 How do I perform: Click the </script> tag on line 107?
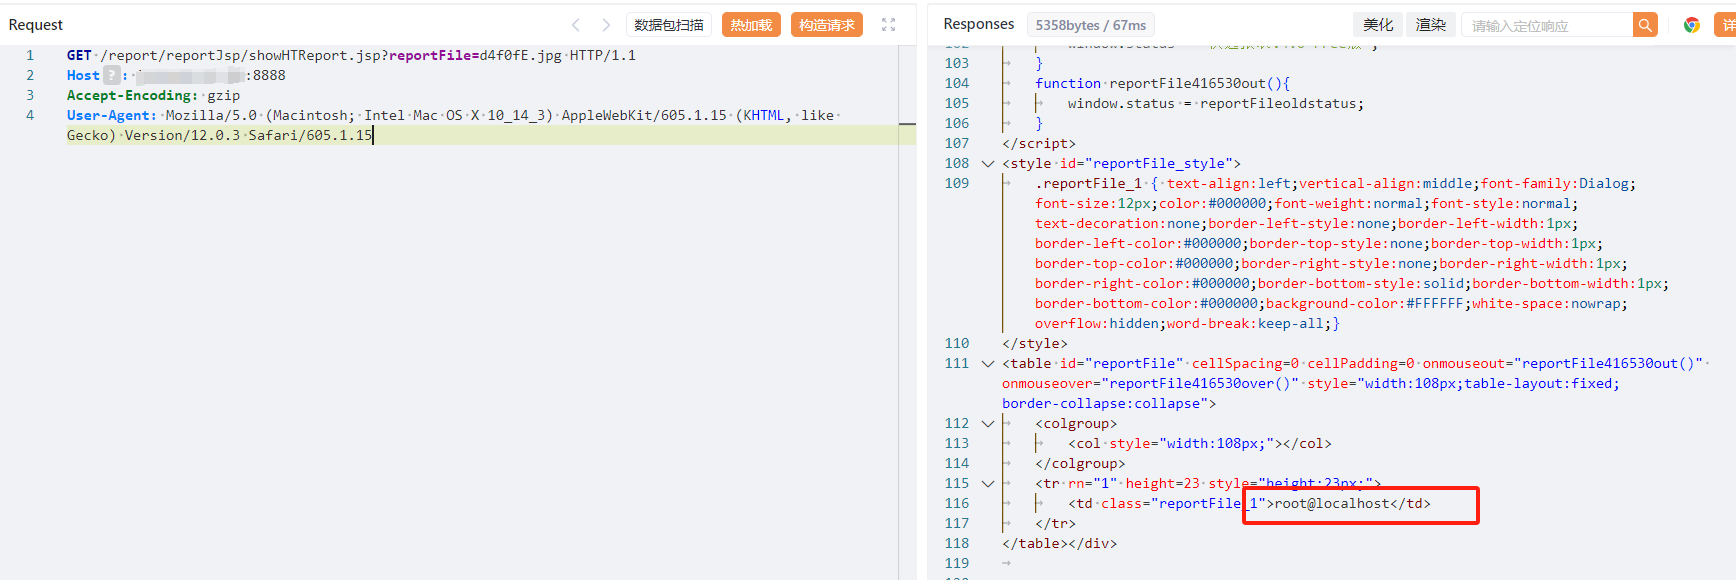click(x=1039, y=143)
